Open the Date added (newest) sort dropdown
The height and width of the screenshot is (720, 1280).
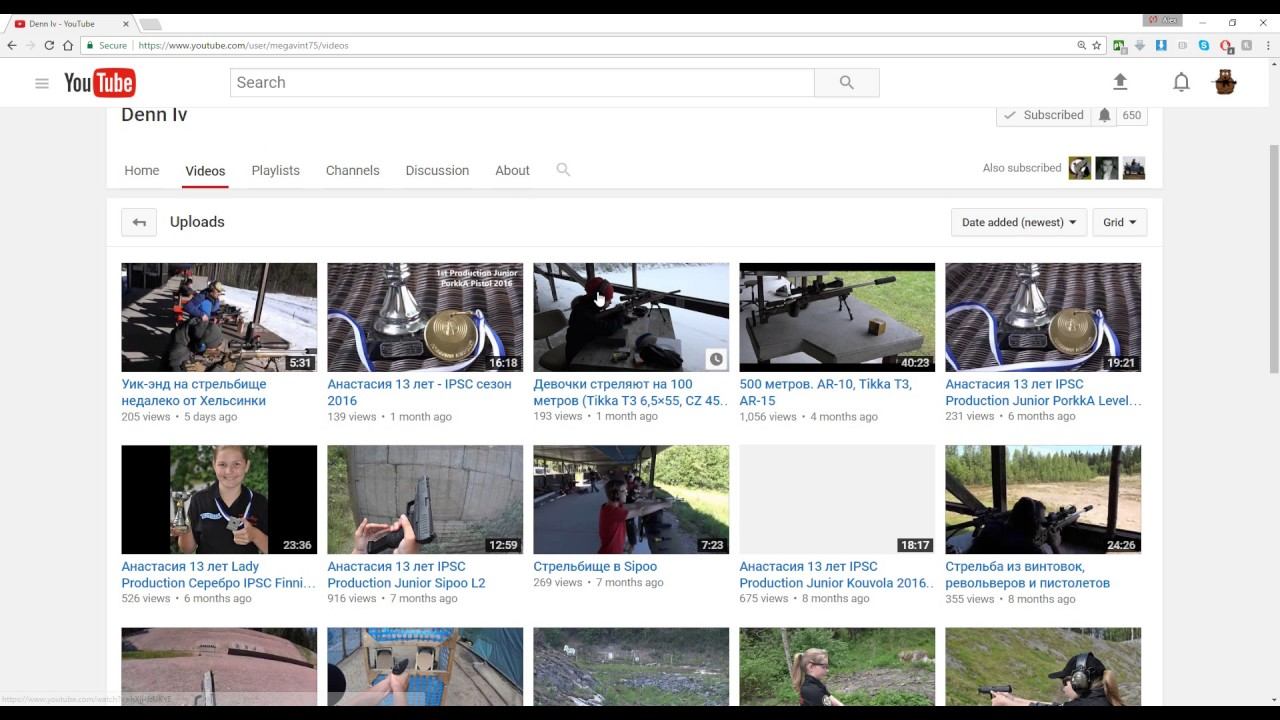point(1019,222)
